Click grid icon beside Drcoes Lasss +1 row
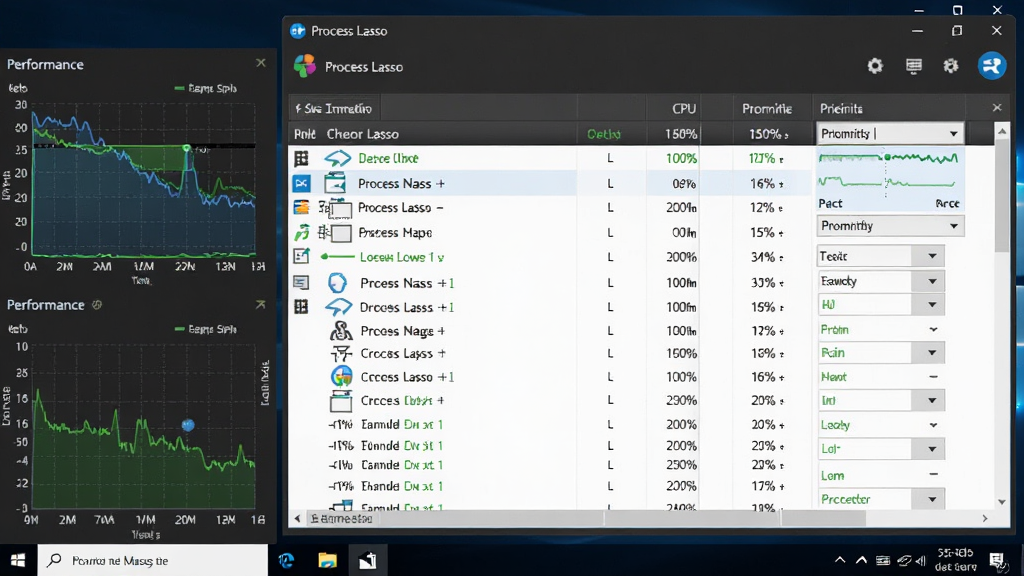This screenshot has width=1024, height=576. [x=301, y=306]
